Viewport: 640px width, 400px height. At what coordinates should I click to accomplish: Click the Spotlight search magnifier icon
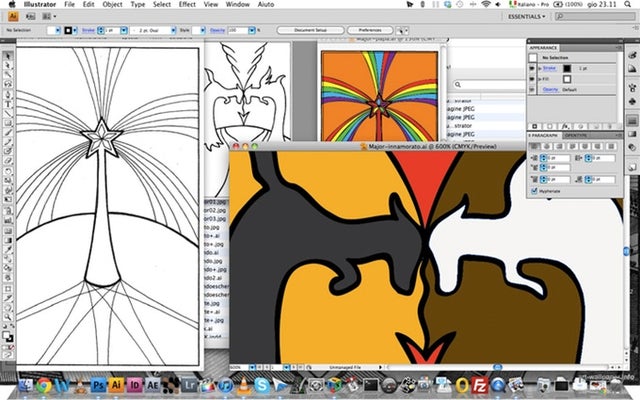pos(628,5)
